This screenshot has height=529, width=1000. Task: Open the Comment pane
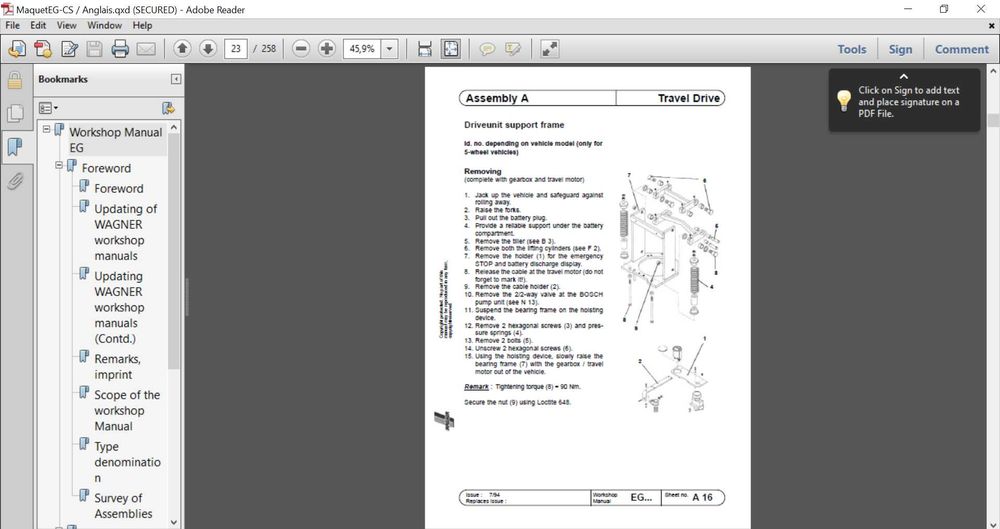click(962, 49)
